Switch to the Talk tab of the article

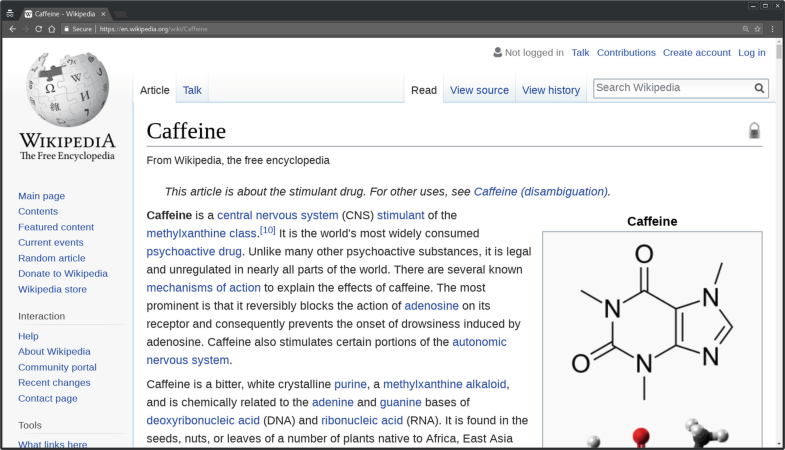[192, 90]
